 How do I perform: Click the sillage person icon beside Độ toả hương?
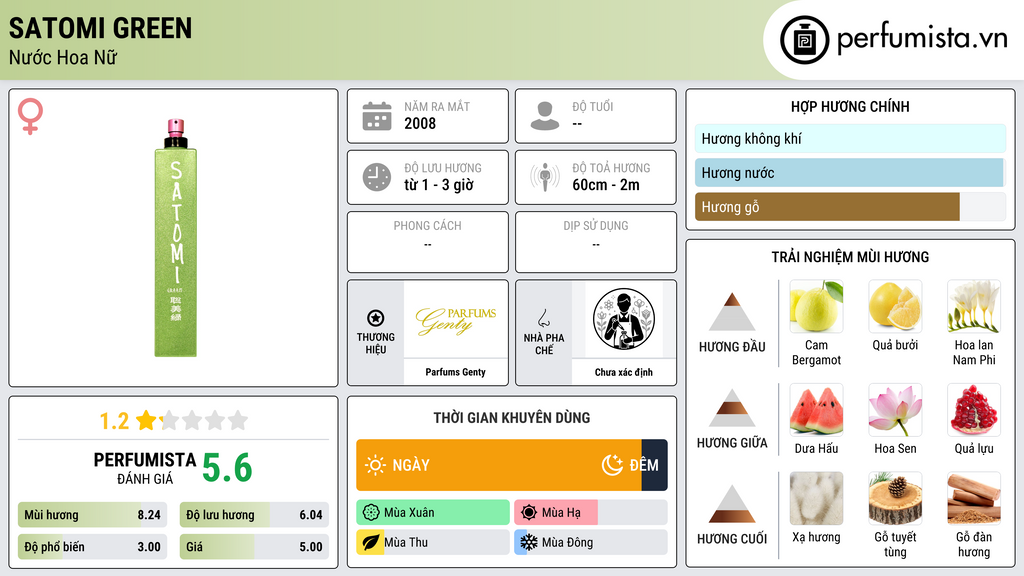[545, 177]
